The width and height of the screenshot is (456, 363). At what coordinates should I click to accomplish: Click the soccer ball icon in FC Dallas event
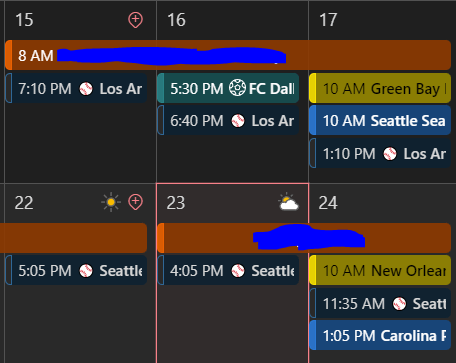237,88
